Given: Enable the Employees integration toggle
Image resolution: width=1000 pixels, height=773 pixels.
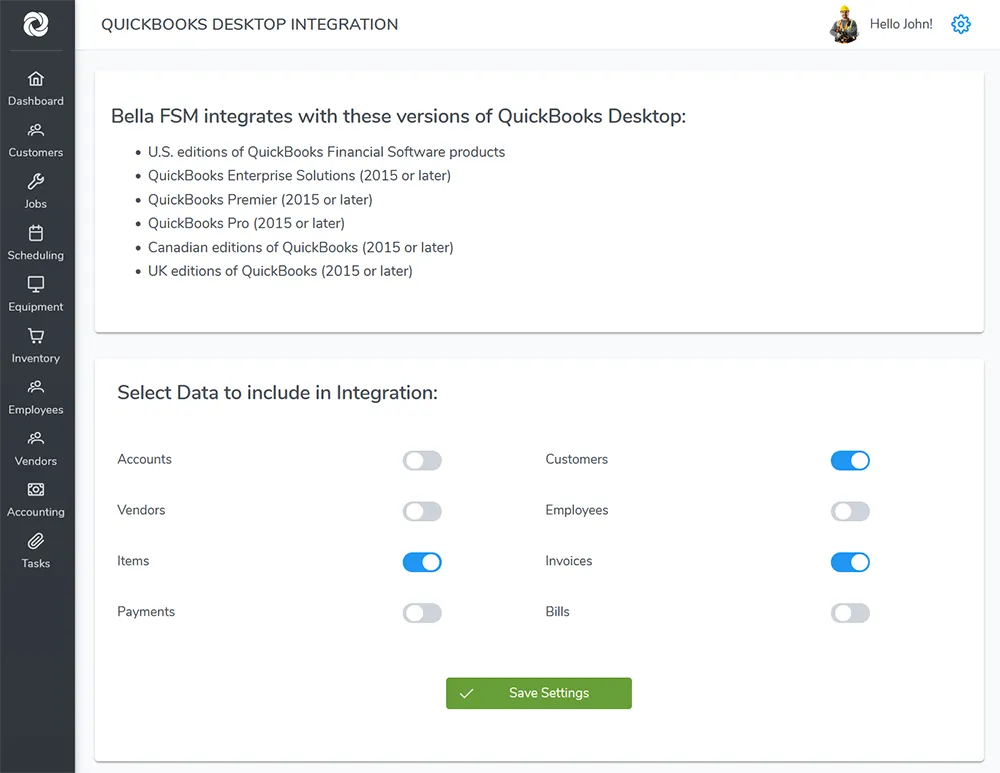Looking at the screenshot, I should [849, 512].
